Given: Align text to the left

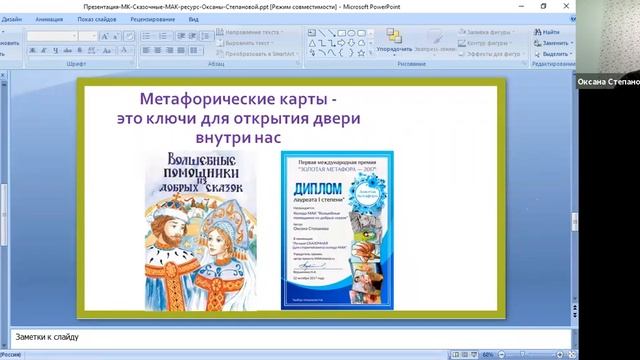Looking at the screenshot, I should coord(146,51).
